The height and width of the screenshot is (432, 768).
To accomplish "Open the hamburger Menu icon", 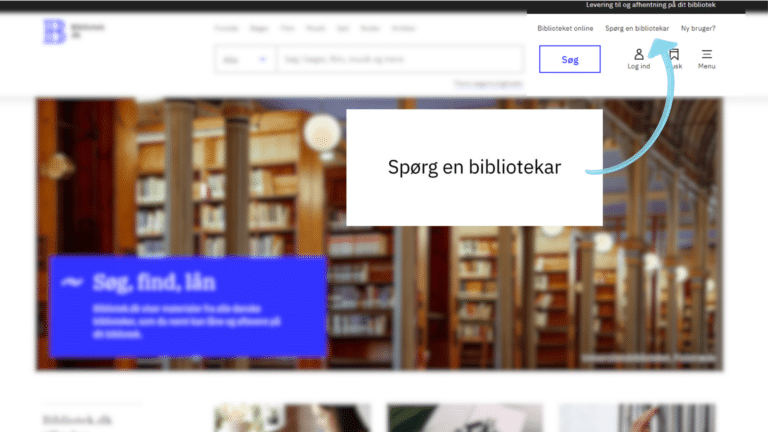I will point(707,58).
